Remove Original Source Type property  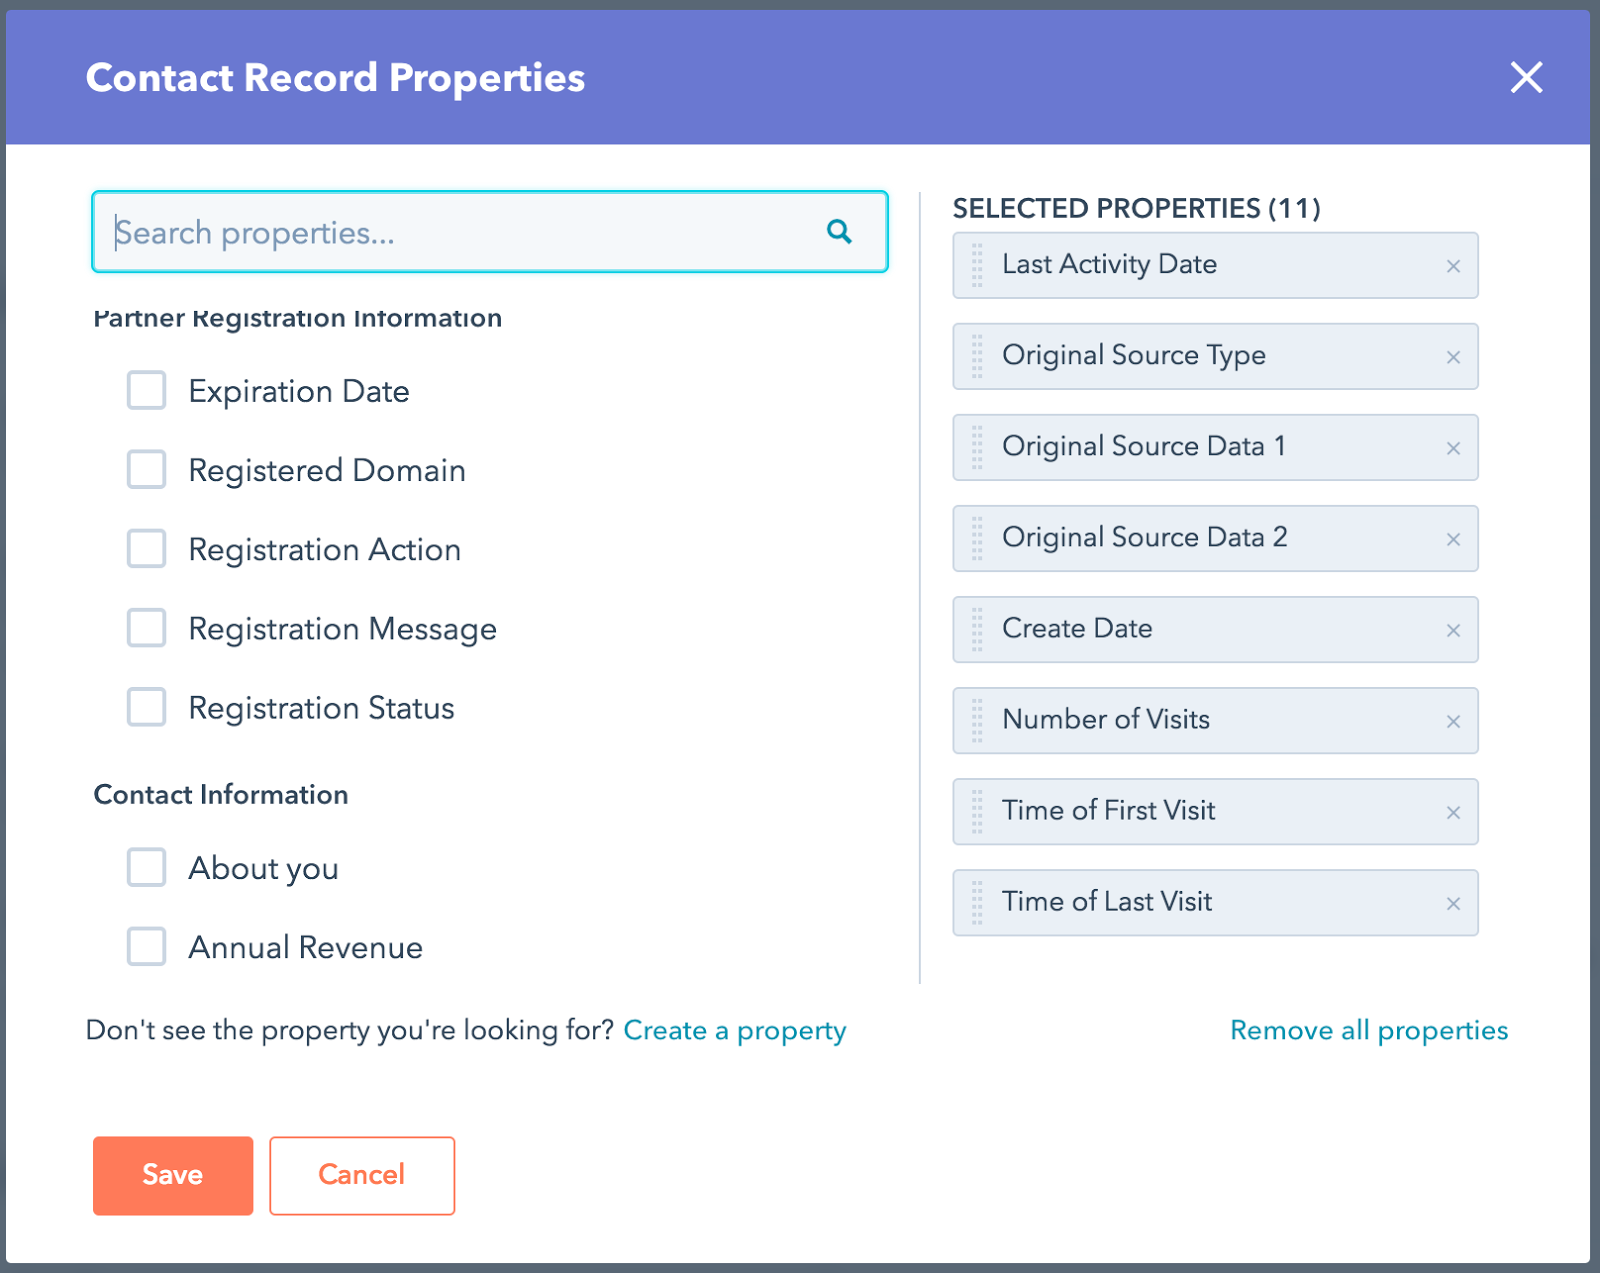[x=1453, y=357]
